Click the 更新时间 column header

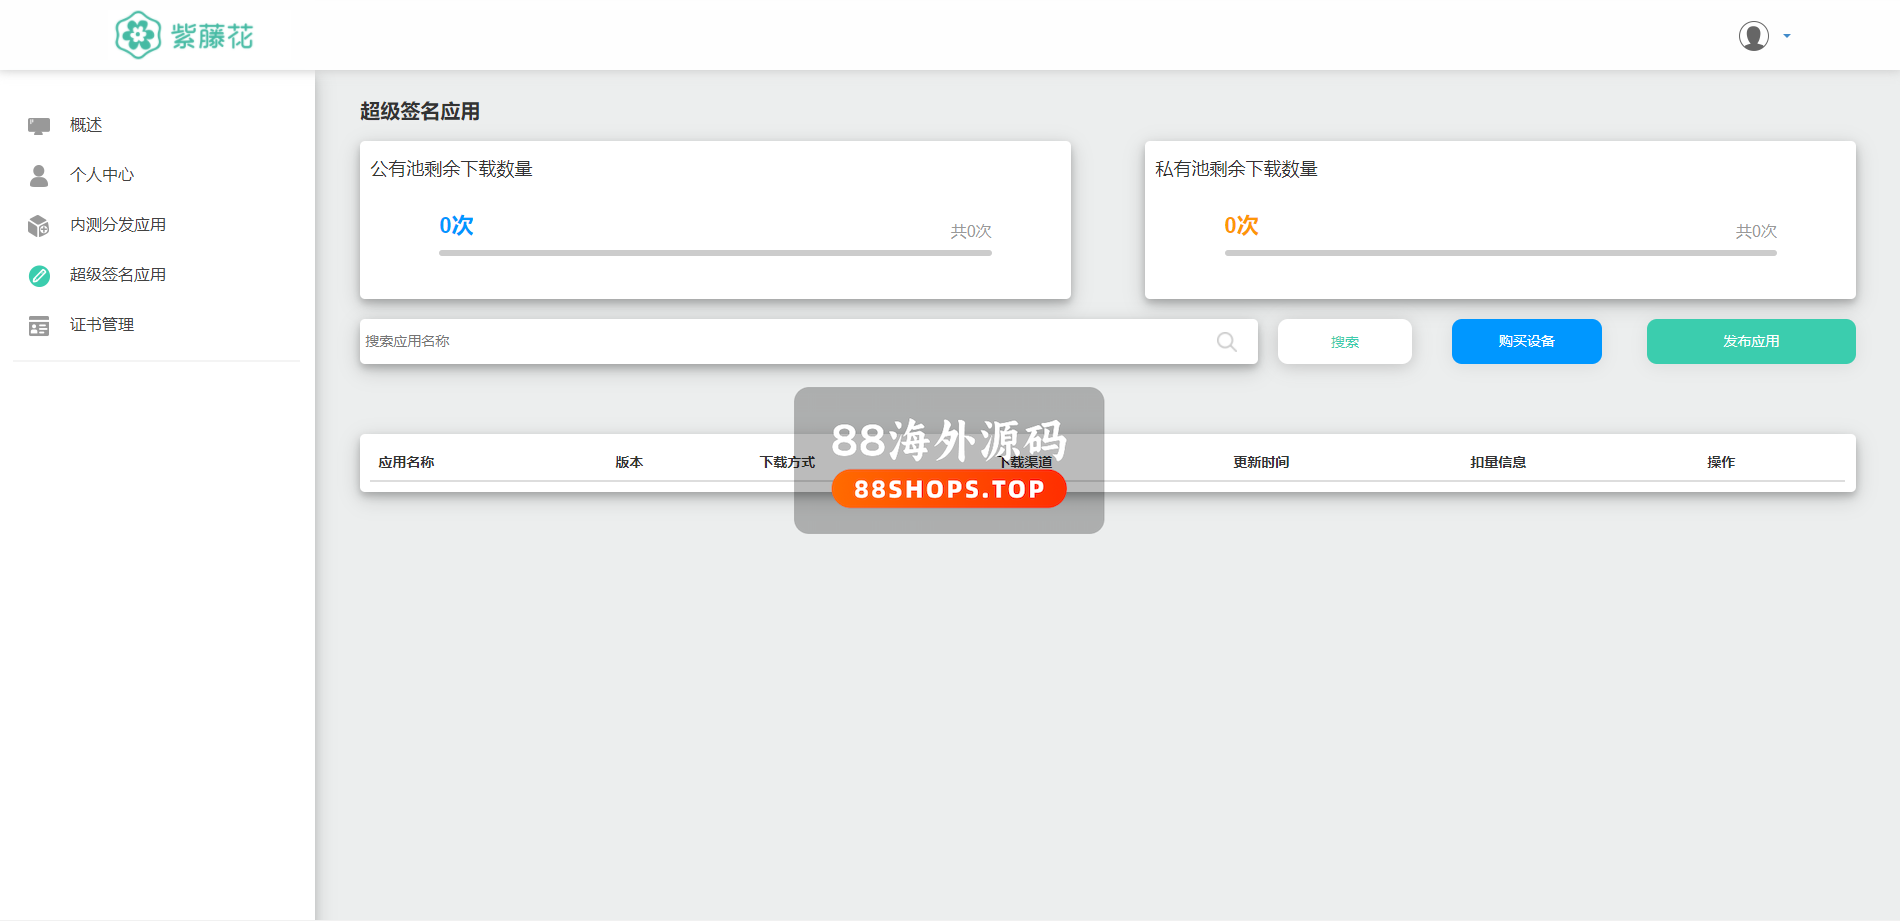tap(1261, 462)
